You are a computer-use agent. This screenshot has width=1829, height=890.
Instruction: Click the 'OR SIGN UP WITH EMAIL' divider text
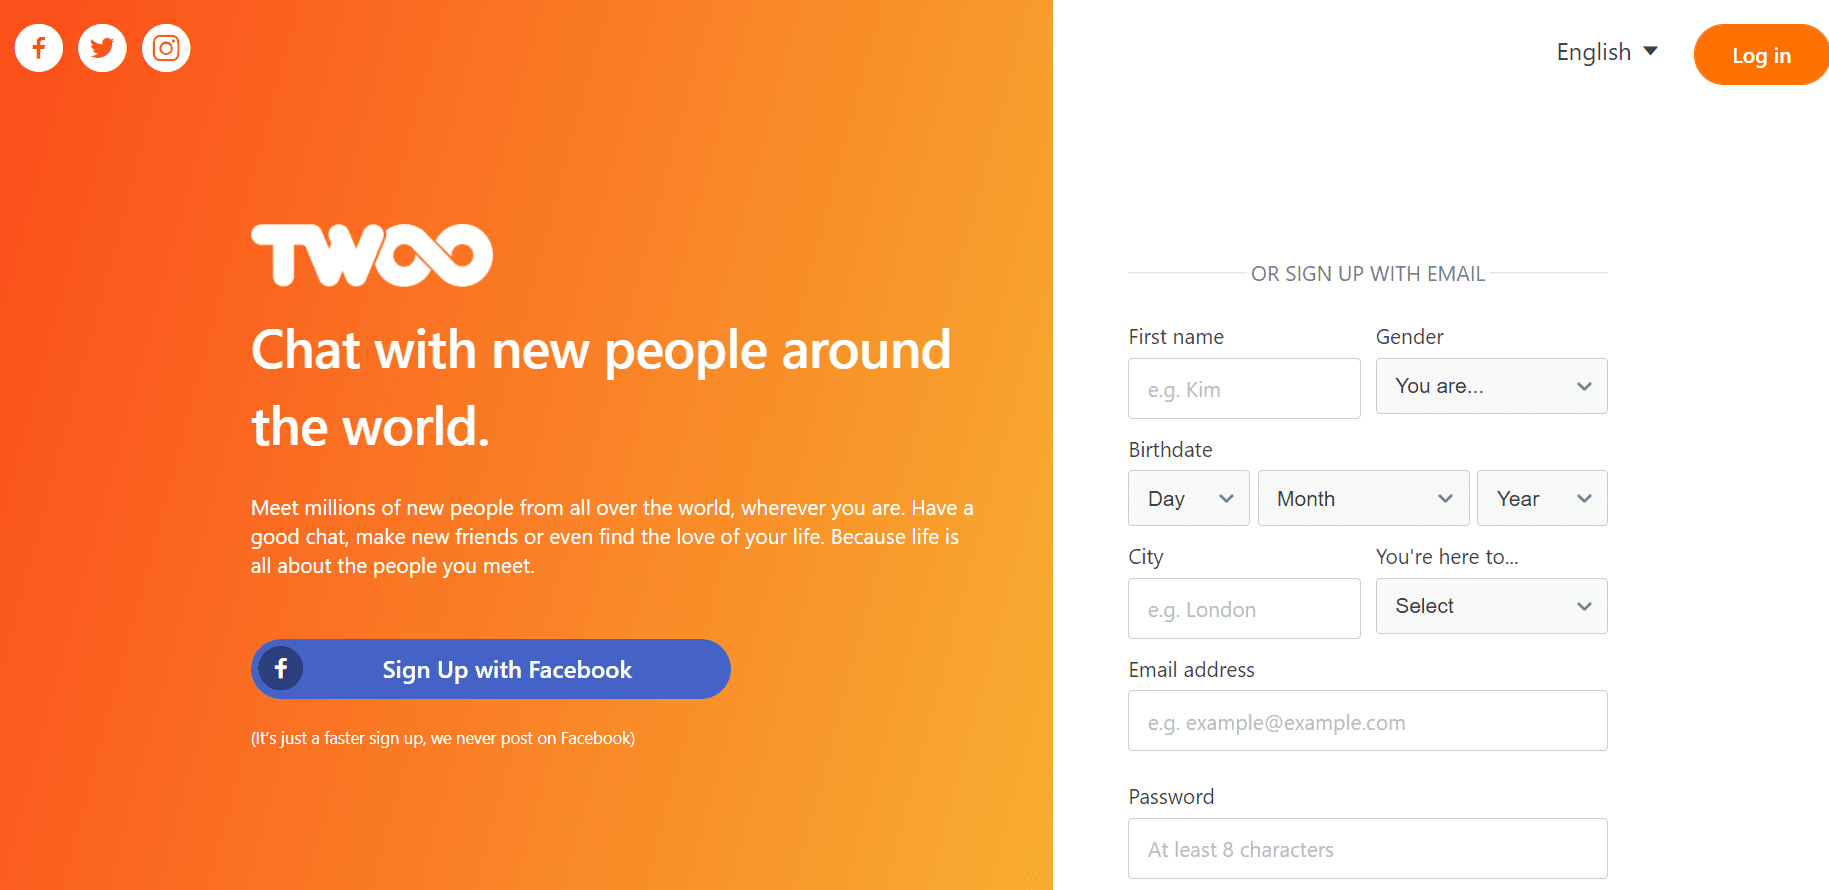click(x=1367, y=274)
